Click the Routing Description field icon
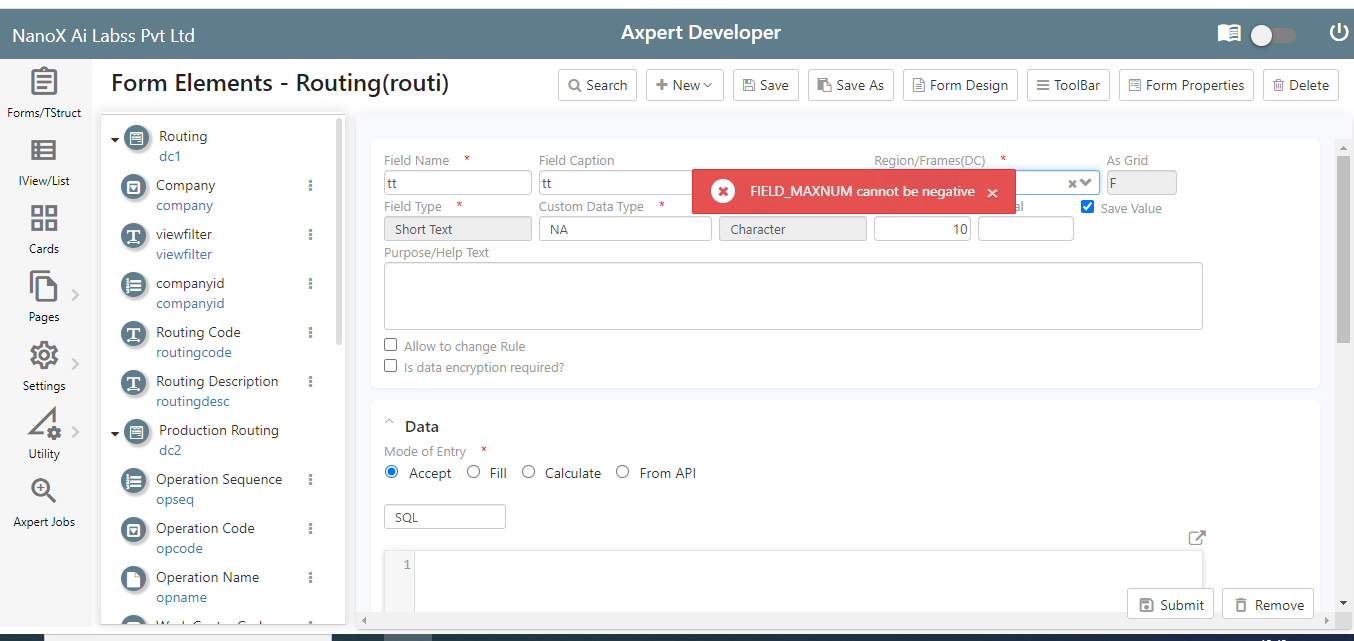The image size is (1354, 641). 133,383
